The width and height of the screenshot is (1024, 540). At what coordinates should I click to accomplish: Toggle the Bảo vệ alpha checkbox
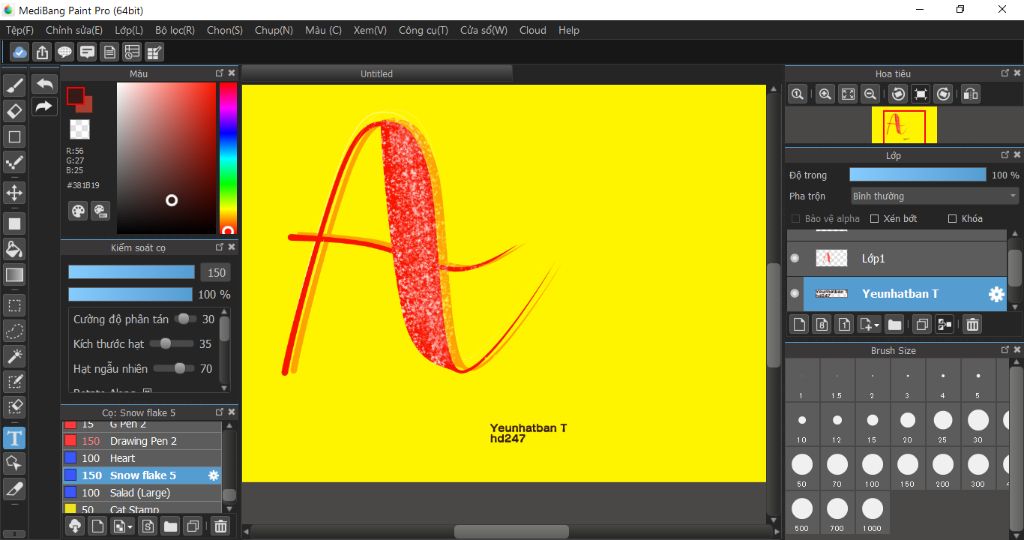click(795, 219)
